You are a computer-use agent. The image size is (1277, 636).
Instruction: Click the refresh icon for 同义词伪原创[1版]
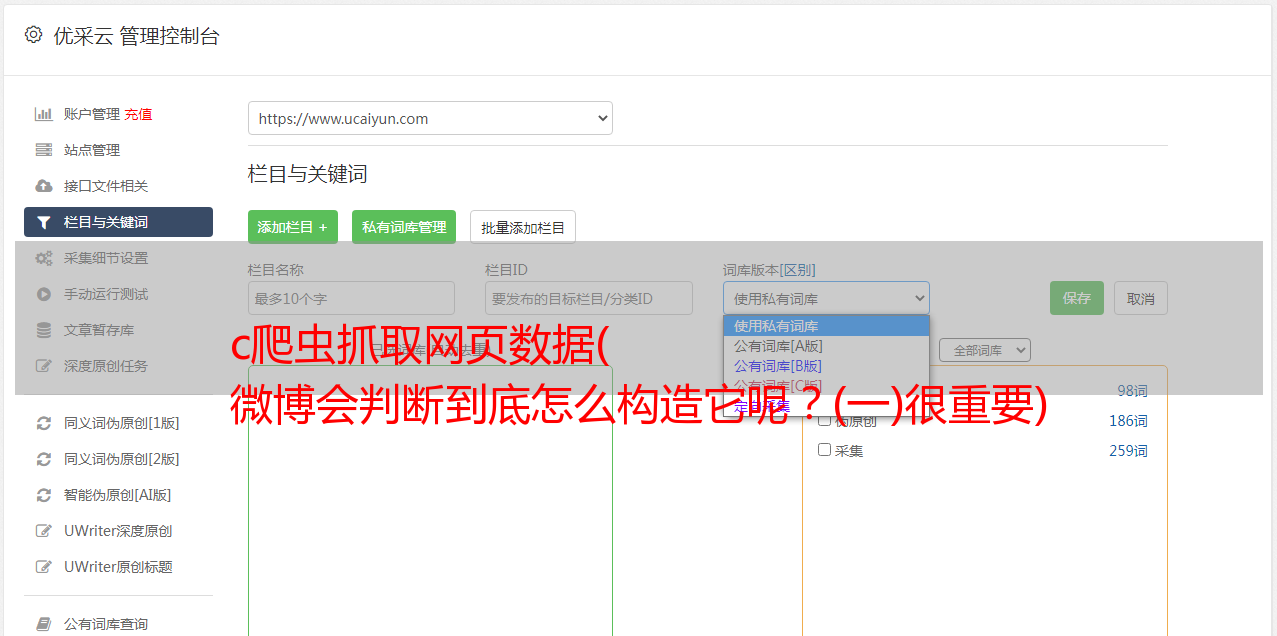pos(43,423)
